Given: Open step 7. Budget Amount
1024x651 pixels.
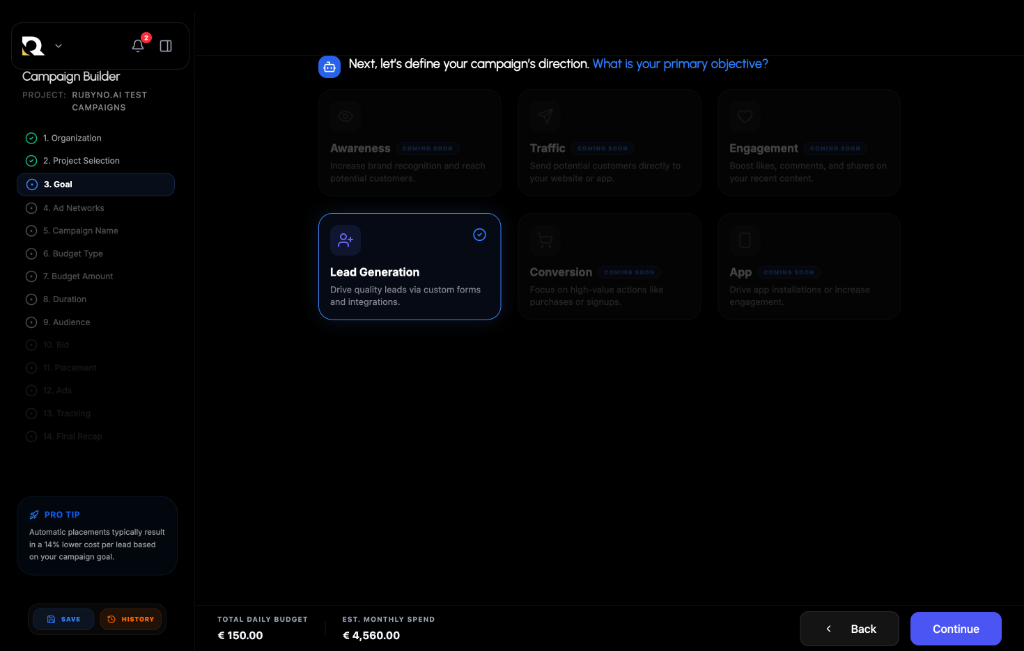Looking at the screenshot, I should 96,277.
